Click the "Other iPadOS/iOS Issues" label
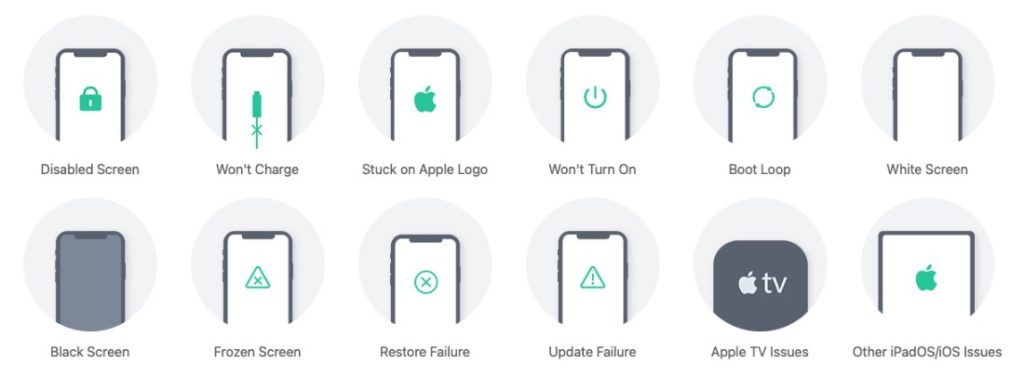Viewport: 1024px width, 391px height. tap(927, 352)
